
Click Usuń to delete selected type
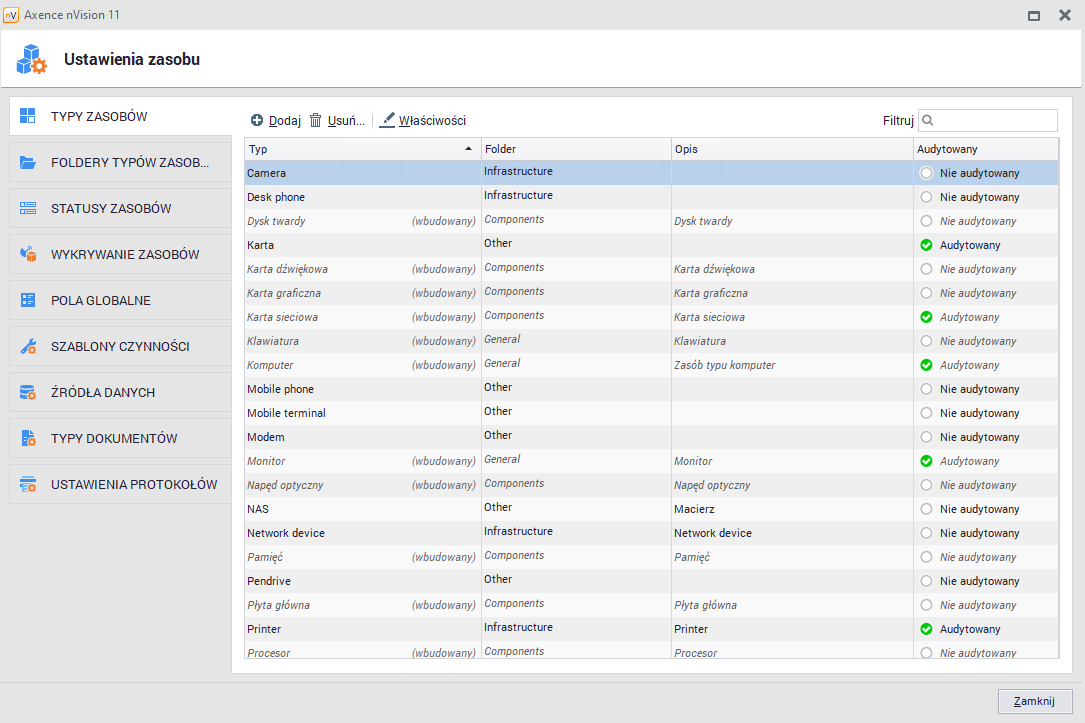336,120
